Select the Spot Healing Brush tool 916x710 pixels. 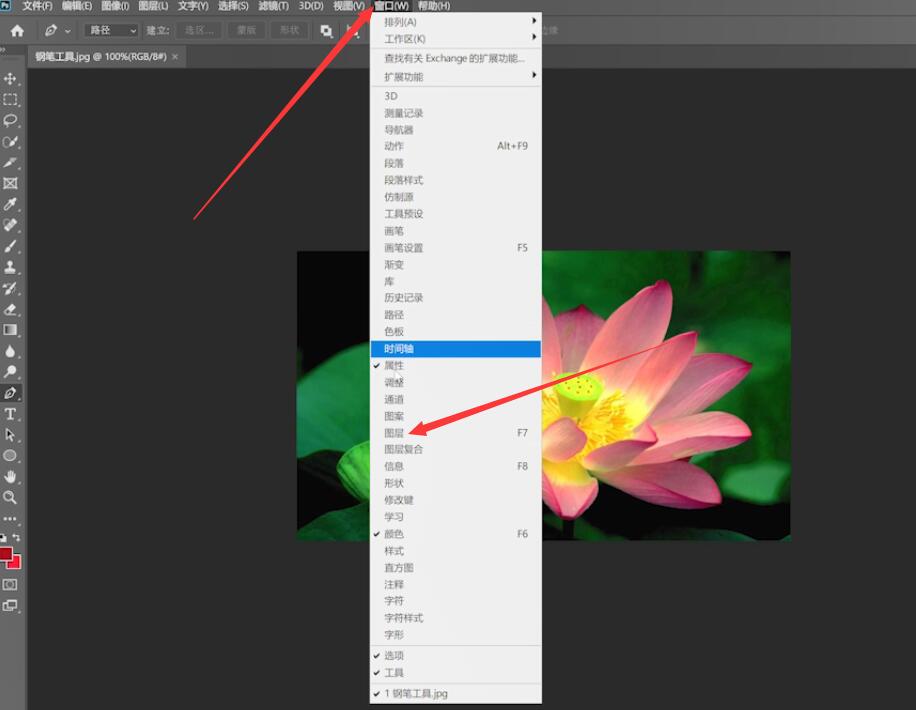10,225
